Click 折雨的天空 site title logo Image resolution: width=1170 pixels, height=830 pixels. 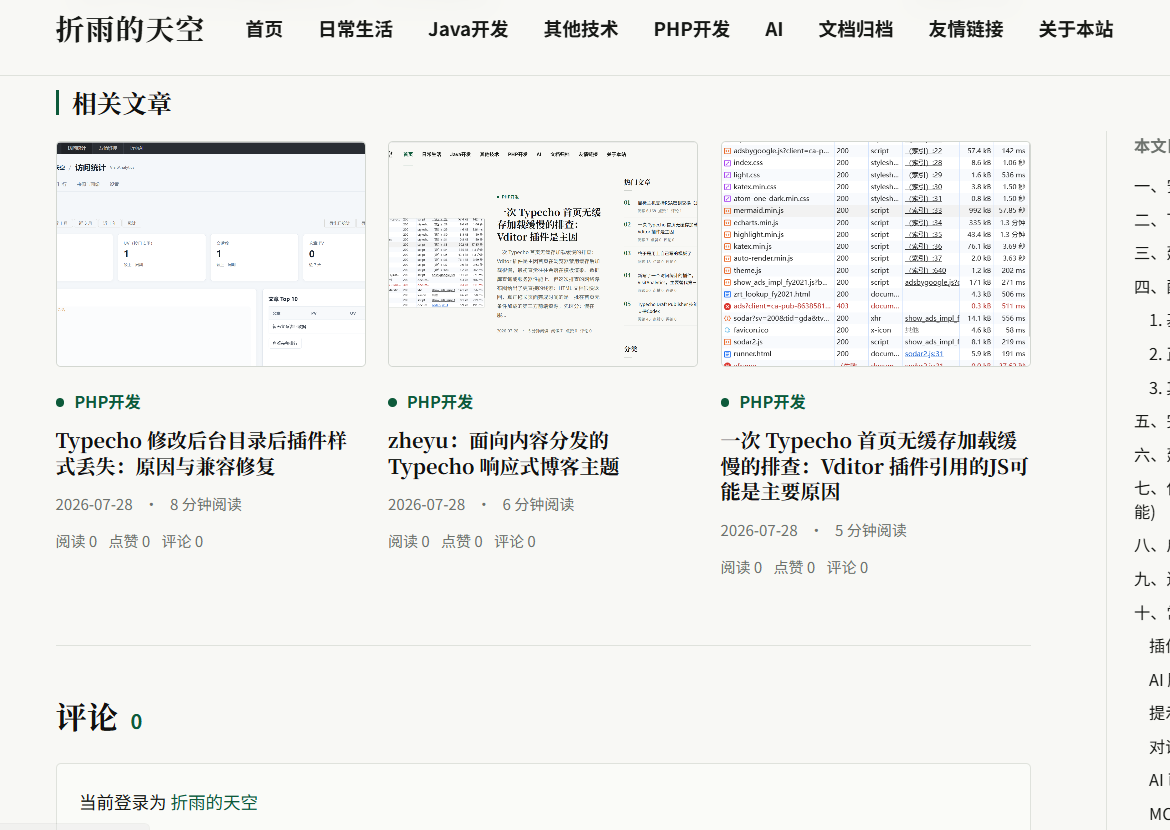[x=130, y=30]
